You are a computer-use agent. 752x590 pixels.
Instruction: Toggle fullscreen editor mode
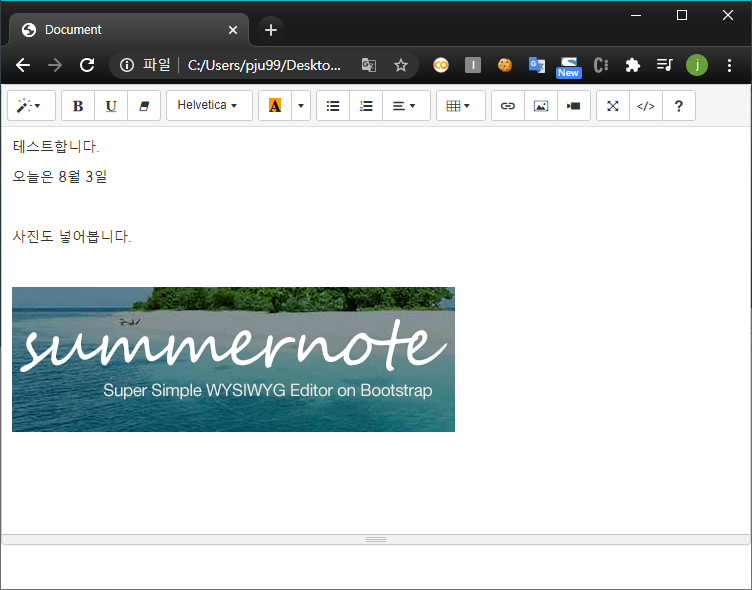click(613, 106)
